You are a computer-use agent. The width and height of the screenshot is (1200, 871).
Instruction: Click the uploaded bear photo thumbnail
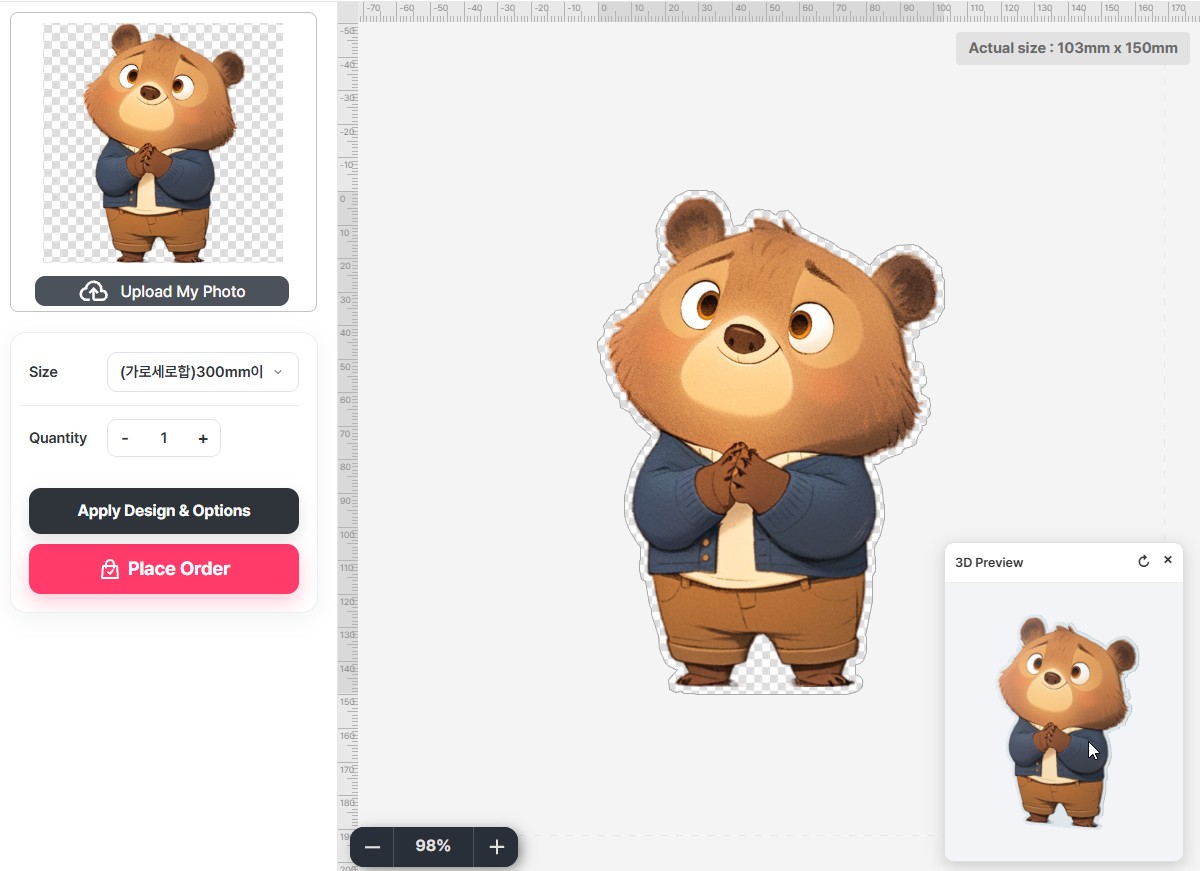(163, 143)
